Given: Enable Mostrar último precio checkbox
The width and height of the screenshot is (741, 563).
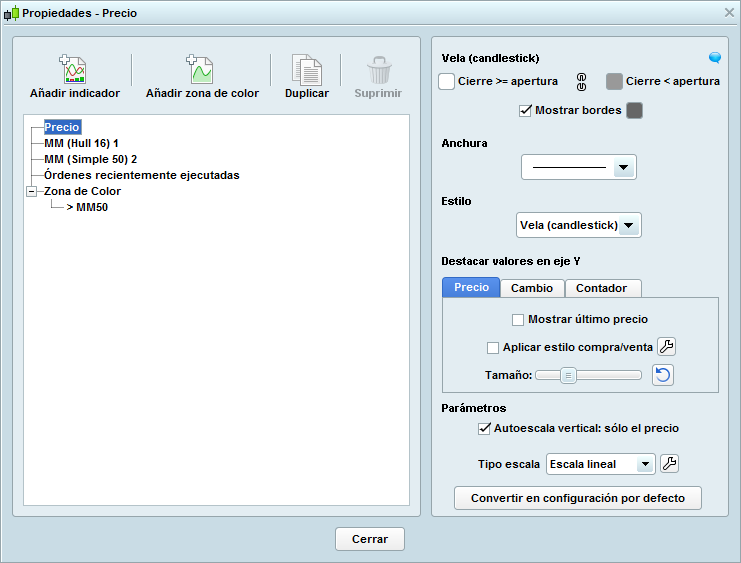Looking at the screenshot, I should tap(518, 320).
